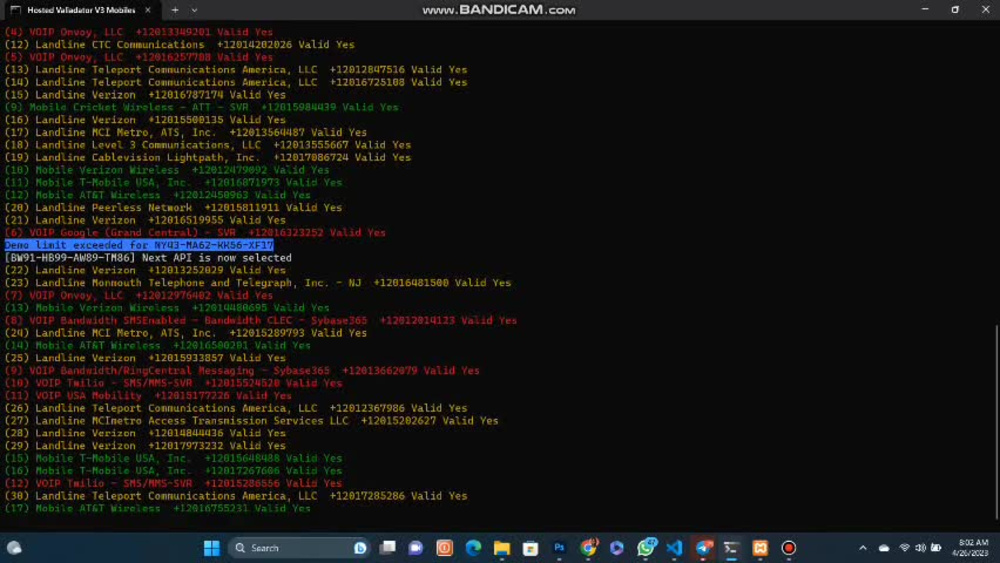Select the Terminal taskbar icon
This screenshot has height=563, width=1000.
(x=732, y=548)
